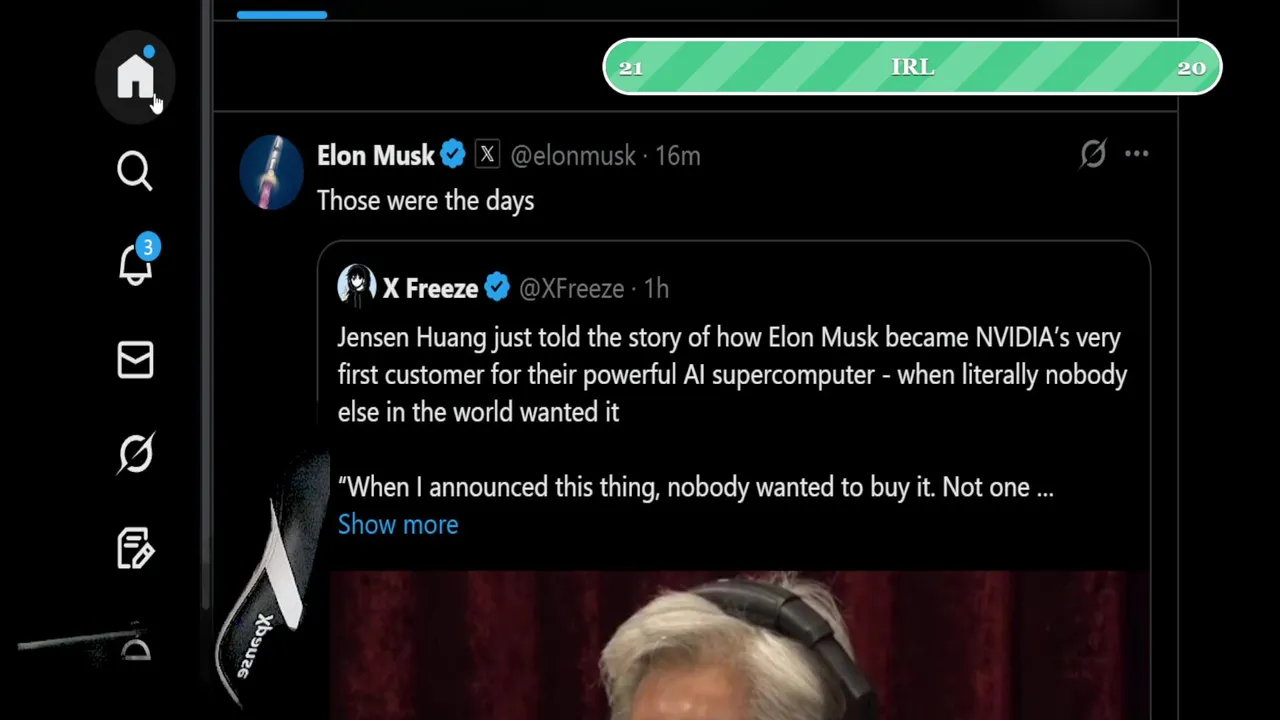1280x720 pixels.
Task: Click the green IRL progress bar
Action: click(912, 67)
